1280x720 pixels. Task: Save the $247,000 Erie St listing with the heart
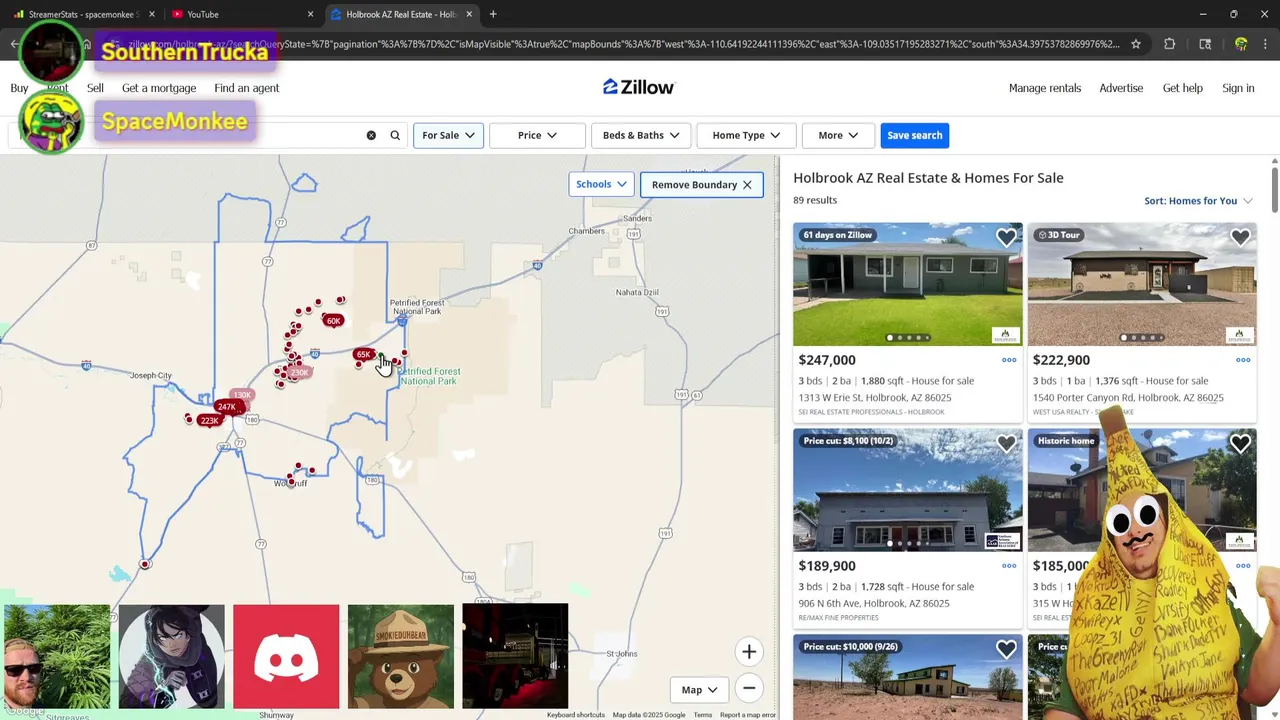[x=1006, y=237]
